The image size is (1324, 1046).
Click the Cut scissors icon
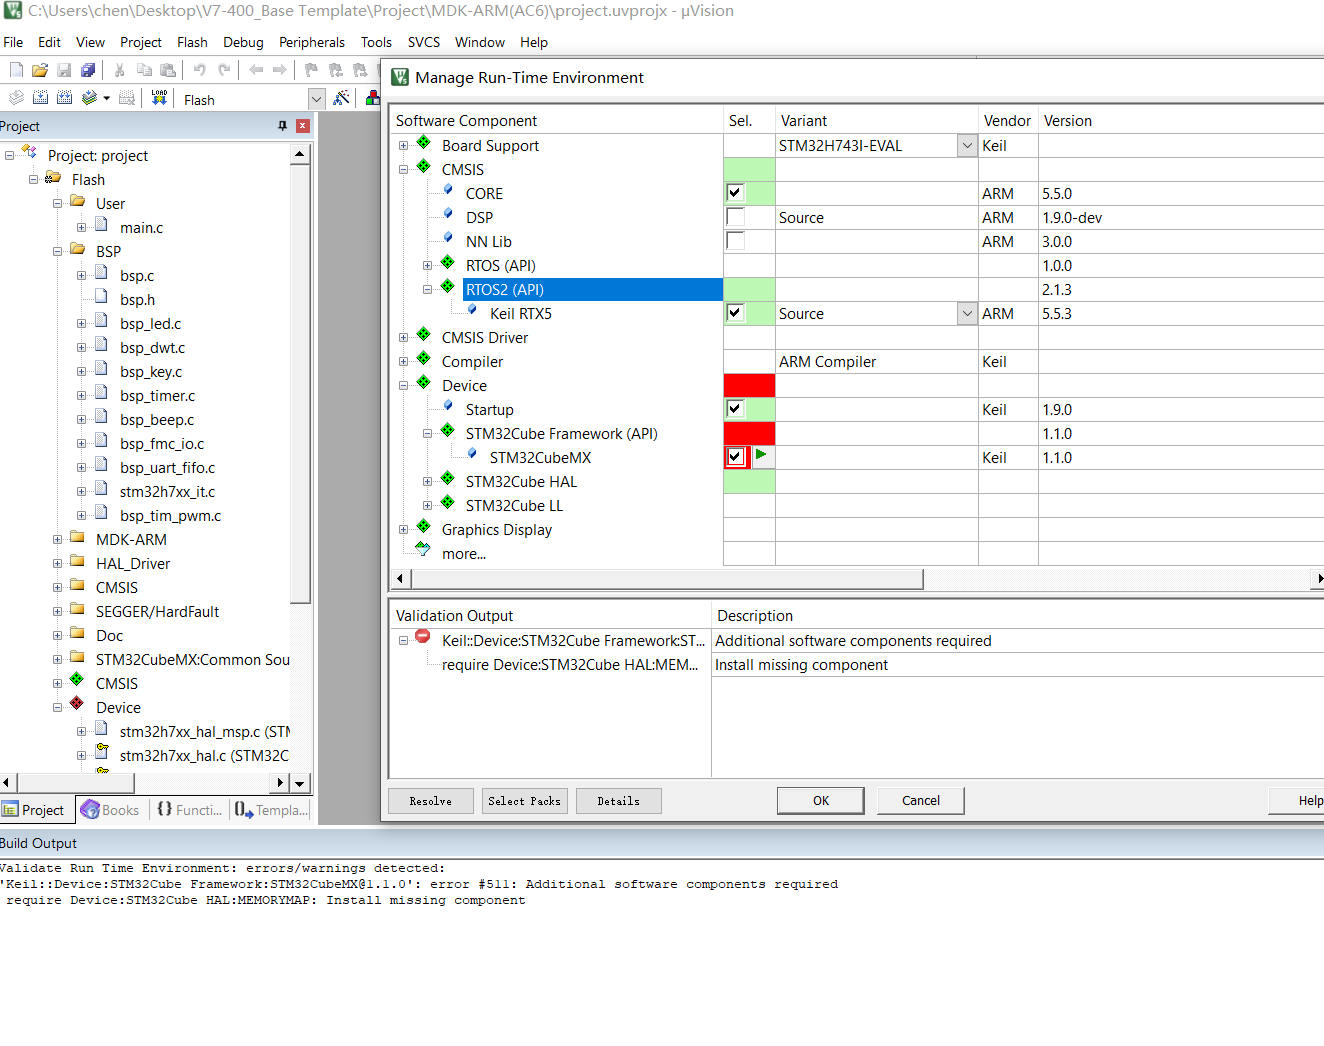119,70
